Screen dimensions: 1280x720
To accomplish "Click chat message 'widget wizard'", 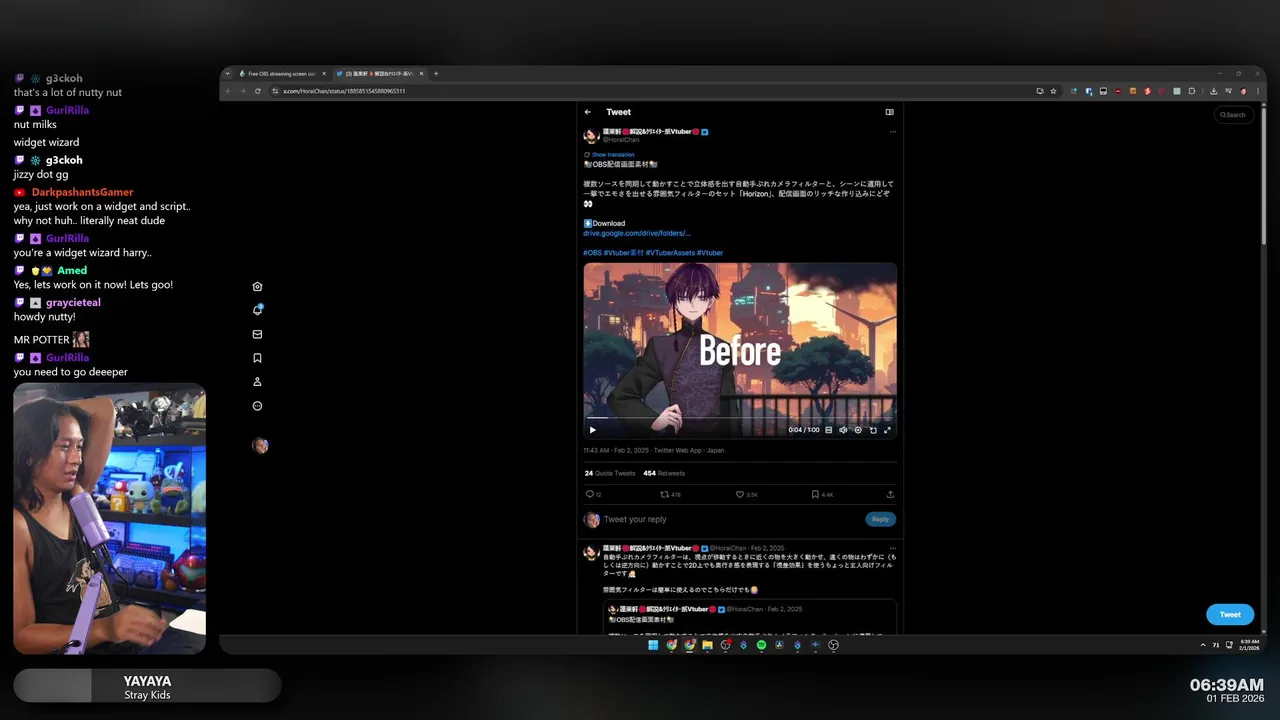I will point(46,142).
